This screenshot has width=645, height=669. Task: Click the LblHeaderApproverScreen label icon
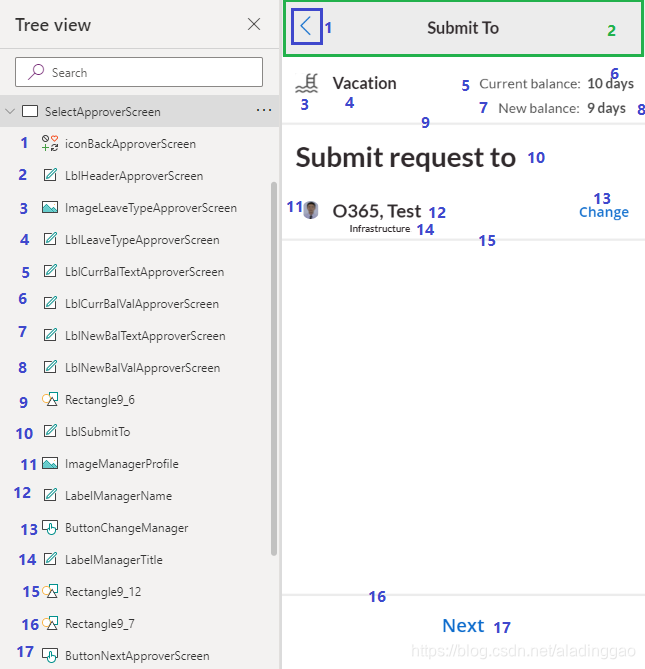click(x=50, y=175)
